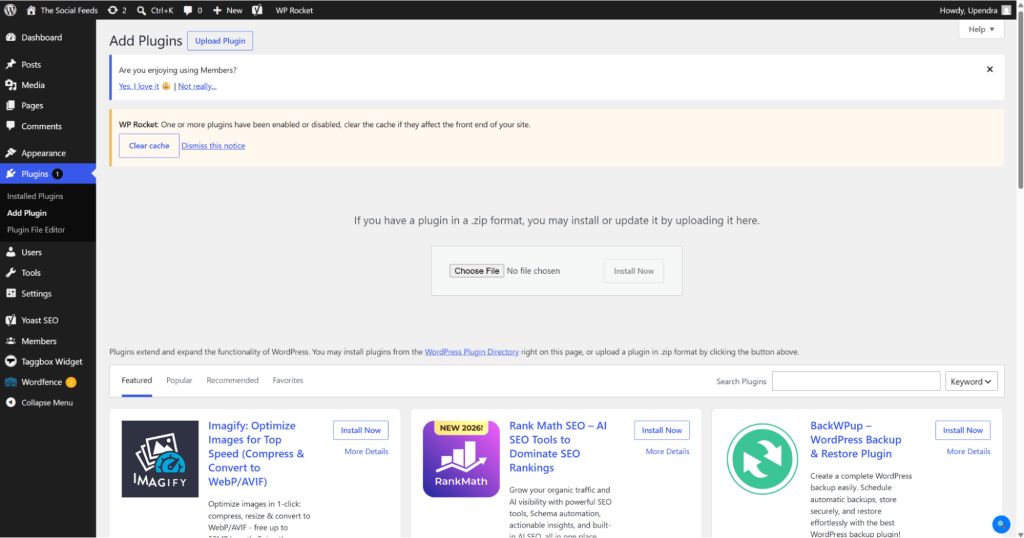Open Yoast icon in the admin bar
The width and height of the screenshot is (1024, 538).
(257, 10)
